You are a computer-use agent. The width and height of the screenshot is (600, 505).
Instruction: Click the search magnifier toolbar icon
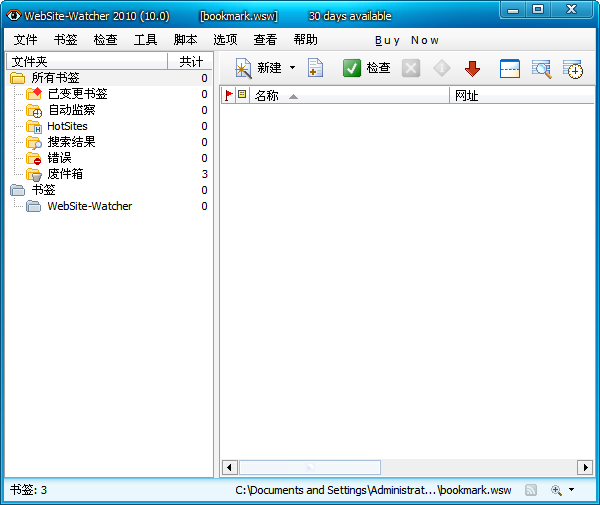tap(541, 69)
